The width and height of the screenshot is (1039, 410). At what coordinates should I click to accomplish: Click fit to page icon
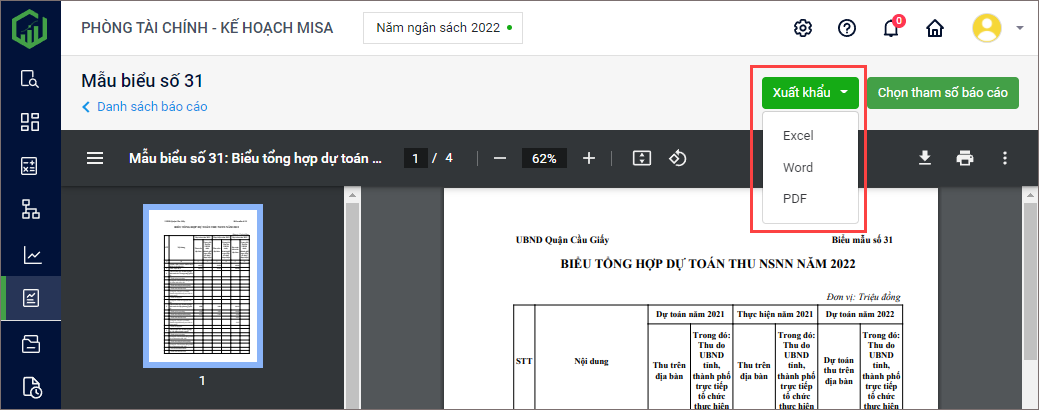642,158
